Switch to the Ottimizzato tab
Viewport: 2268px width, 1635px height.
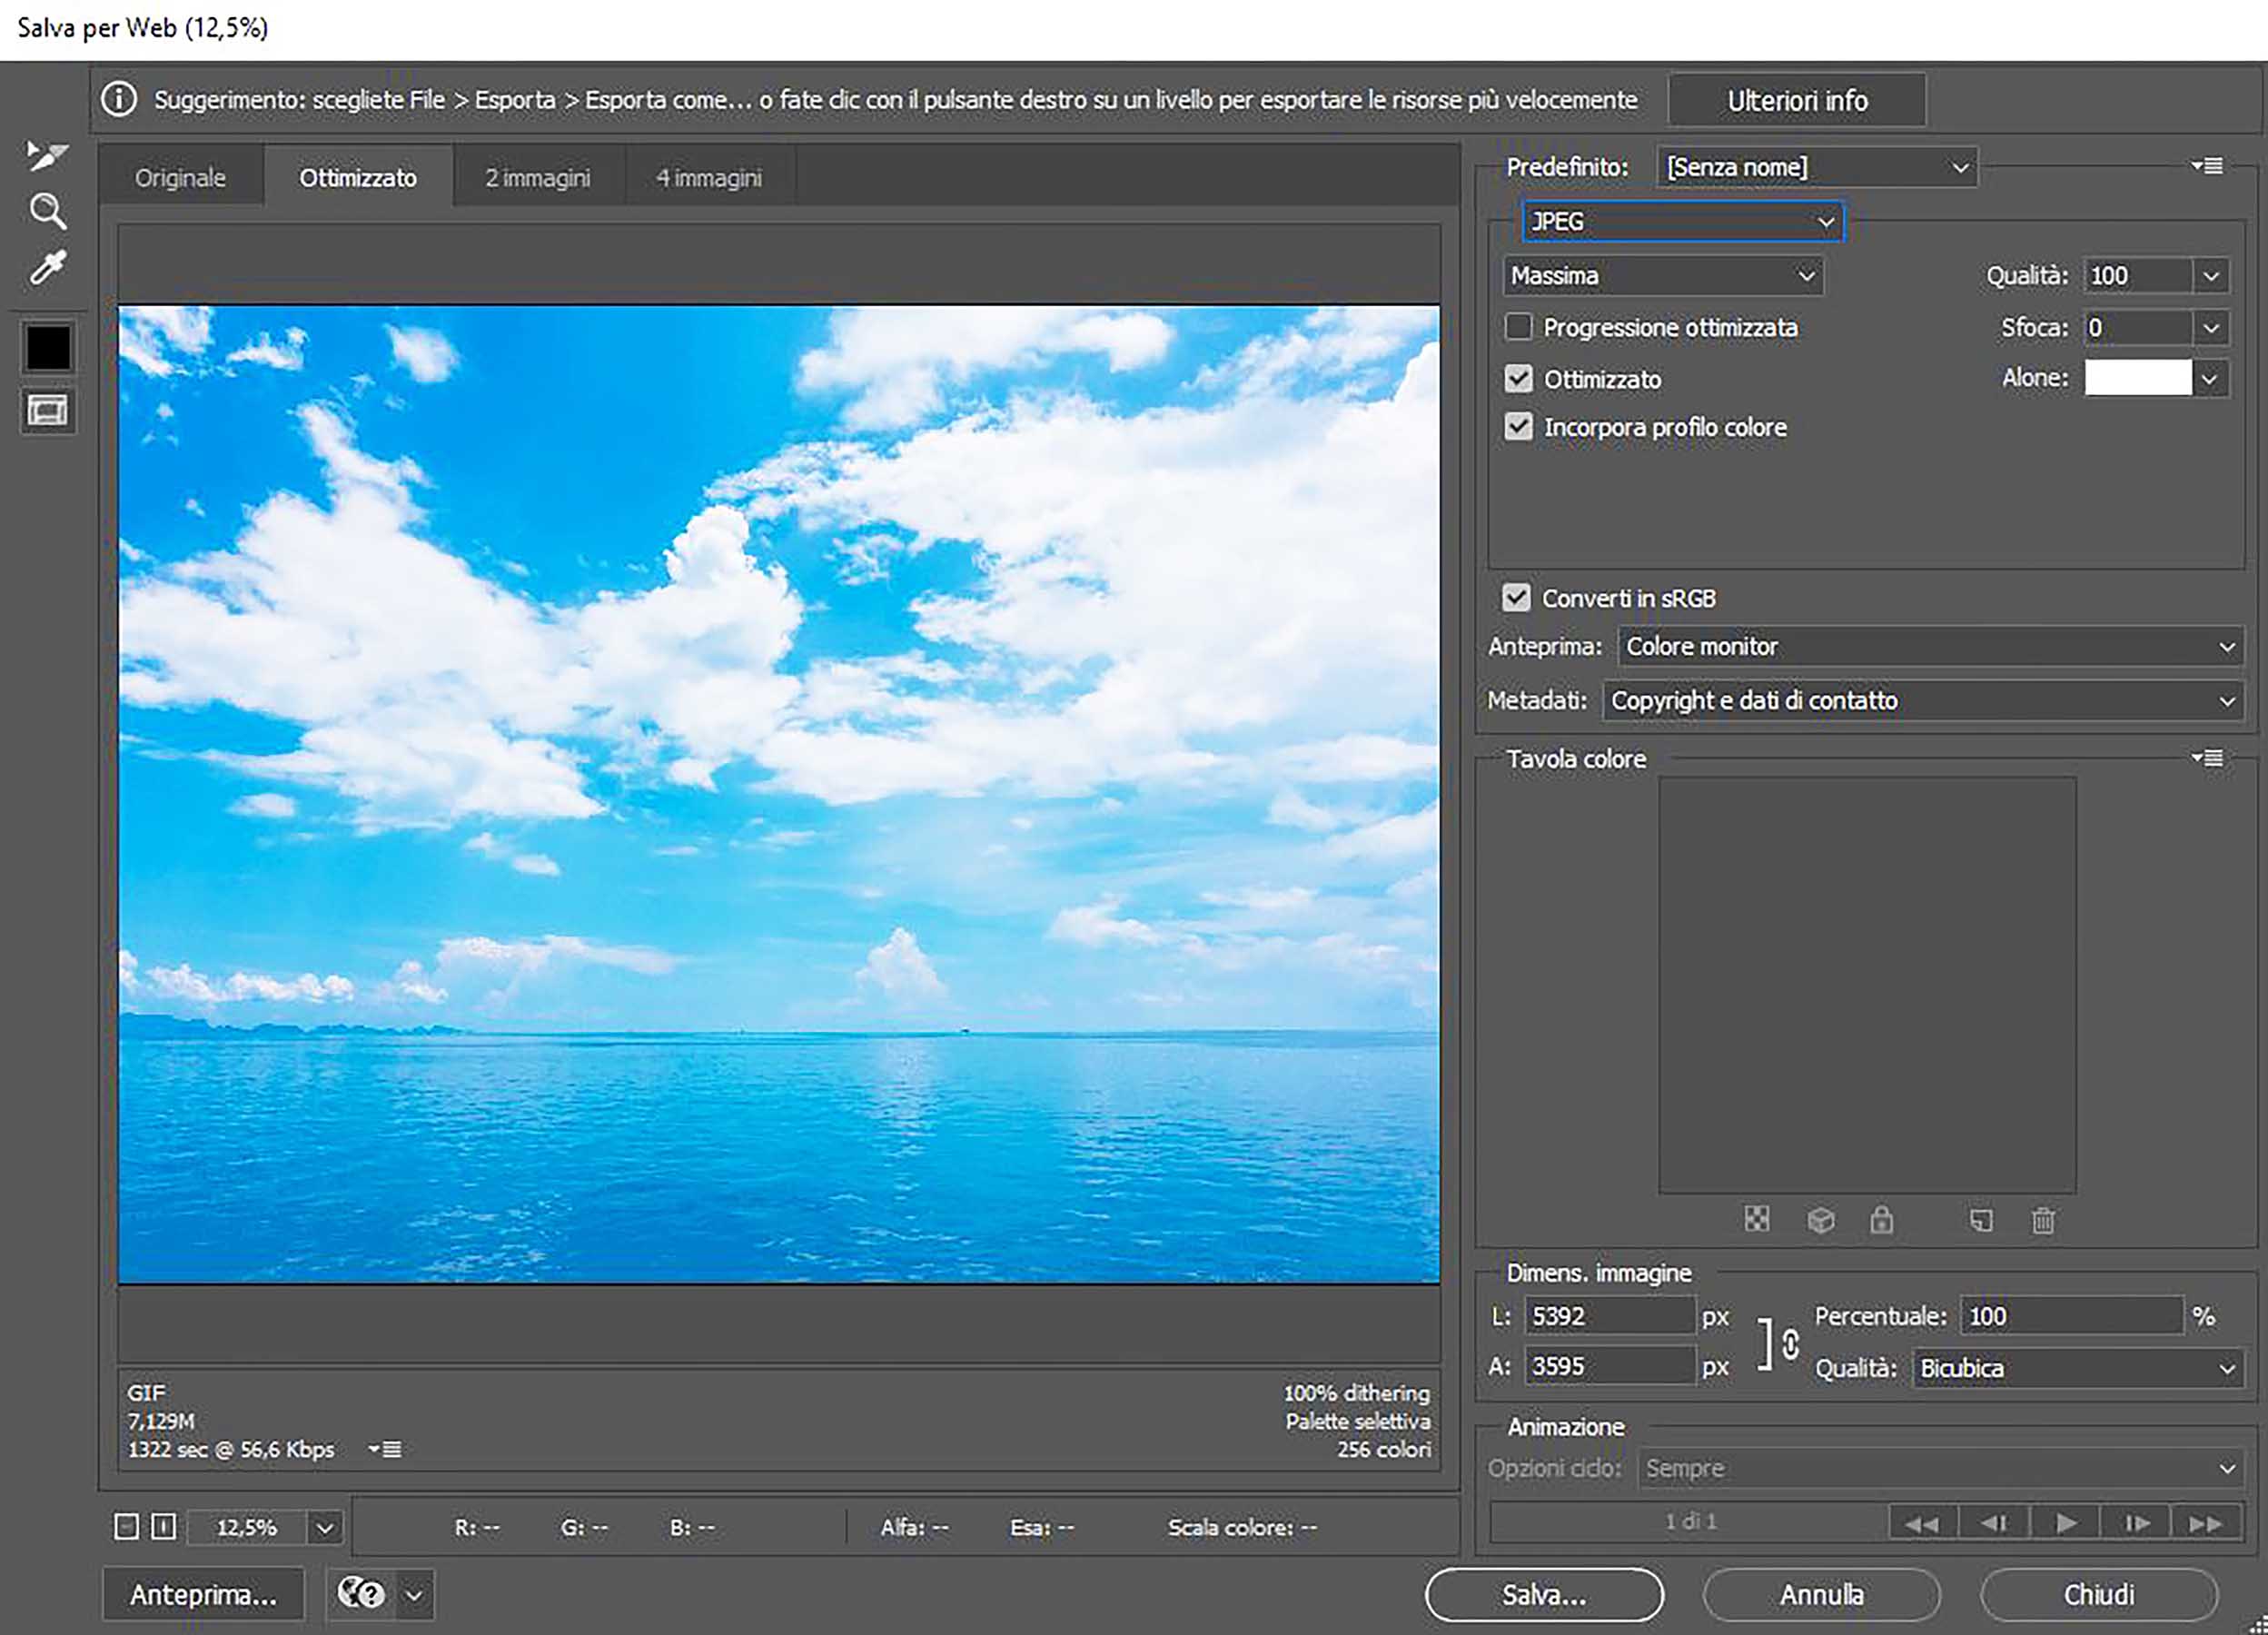pyautogui.click(x=358, y=177)
